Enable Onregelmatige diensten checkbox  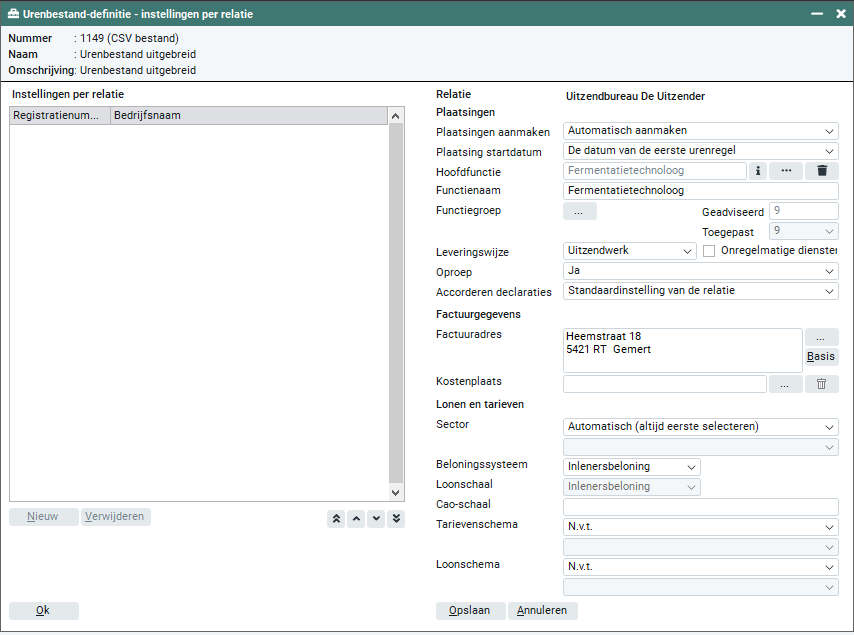(x=709, y=251)
